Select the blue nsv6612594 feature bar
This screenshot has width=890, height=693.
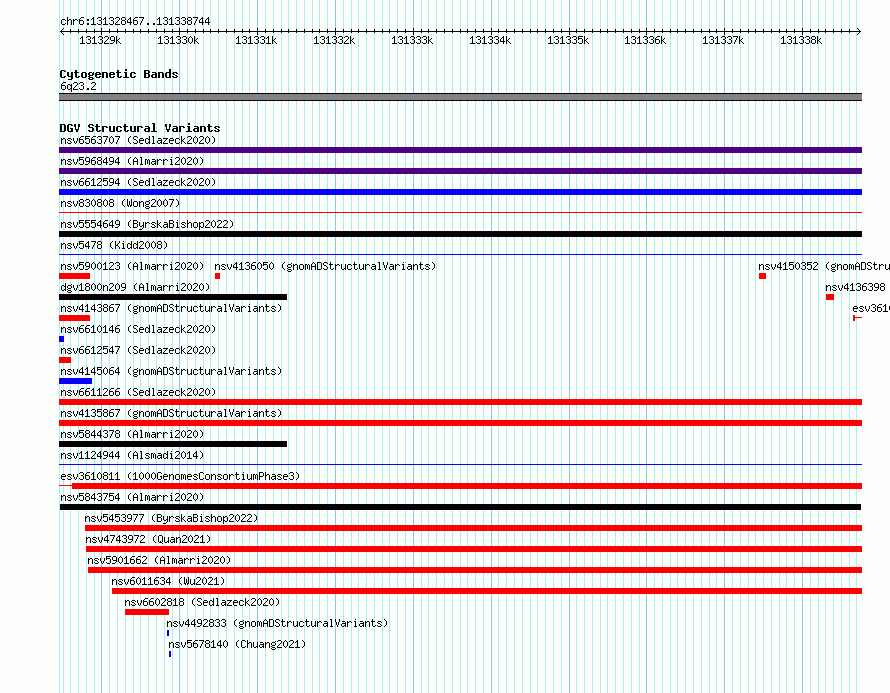(x=460, y=192)
